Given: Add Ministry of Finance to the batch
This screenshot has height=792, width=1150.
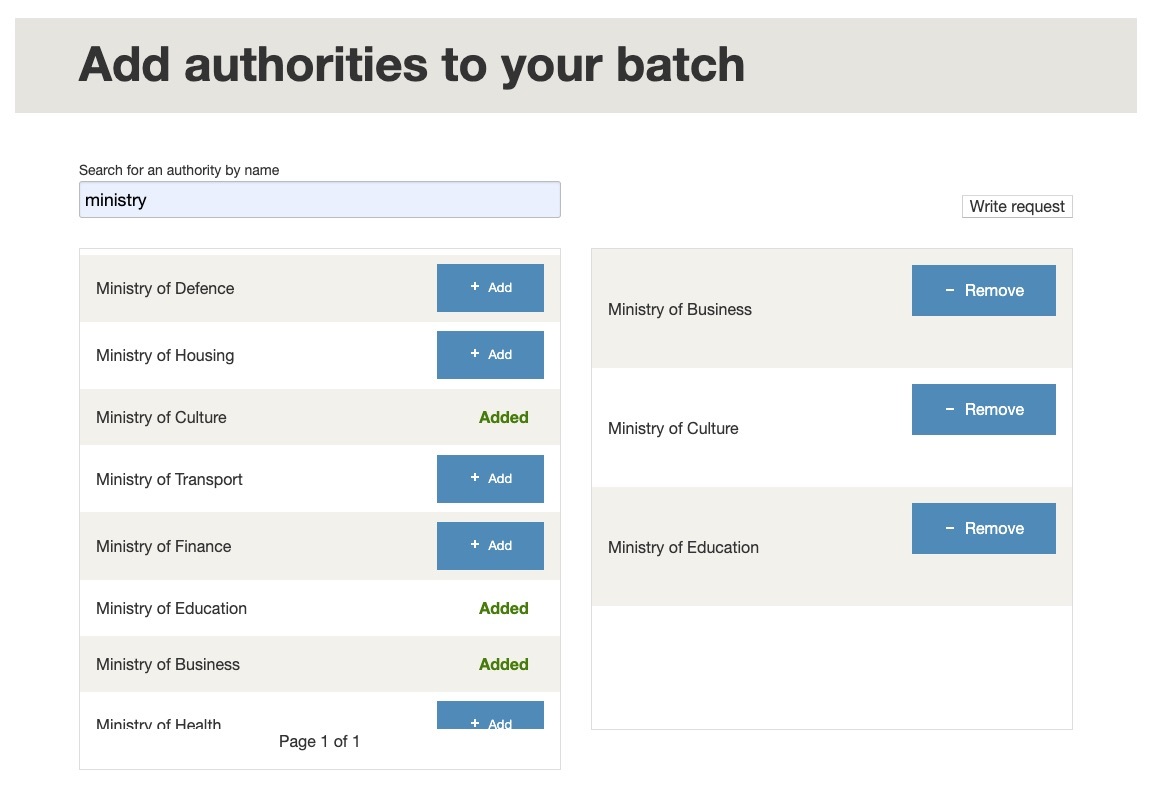Looking at the screenshot, I should tap(490, 546).
